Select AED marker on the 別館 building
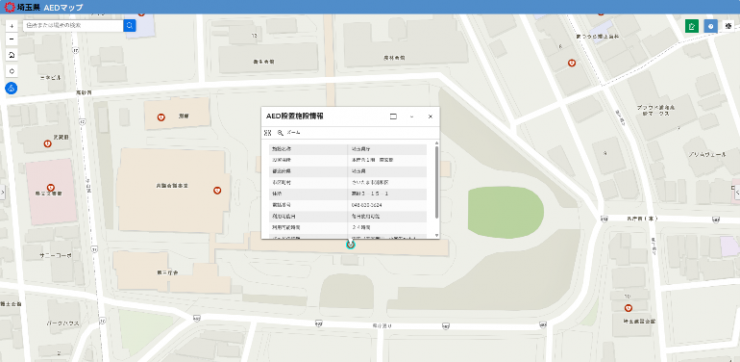The width and height of the screenshot is (740, 362). (160, 117)
